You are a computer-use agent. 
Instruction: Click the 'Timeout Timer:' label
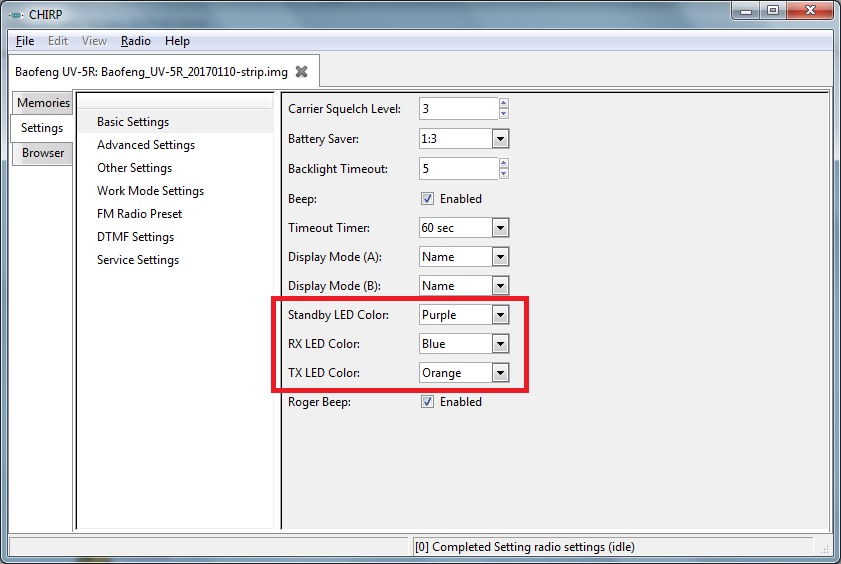329,228
